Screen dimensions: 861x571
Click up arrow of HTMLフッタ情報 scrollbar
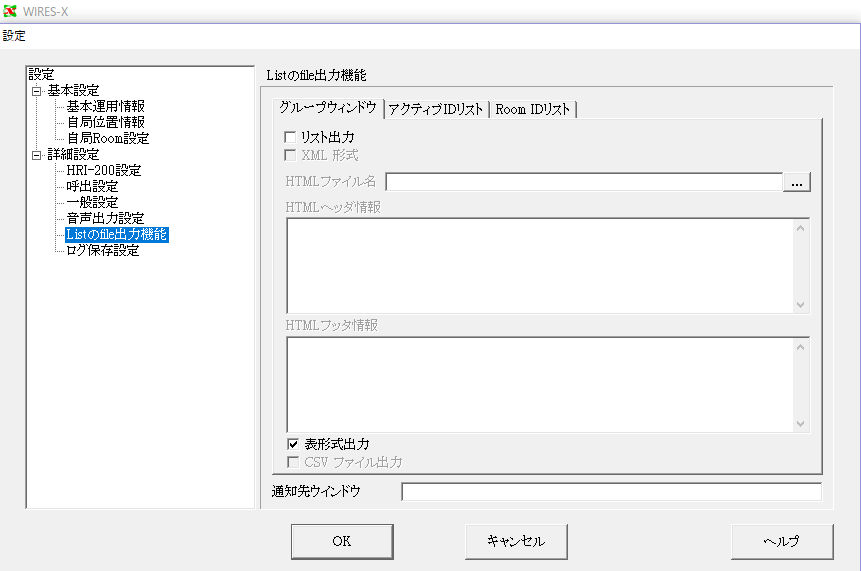(x=801, y=347)
